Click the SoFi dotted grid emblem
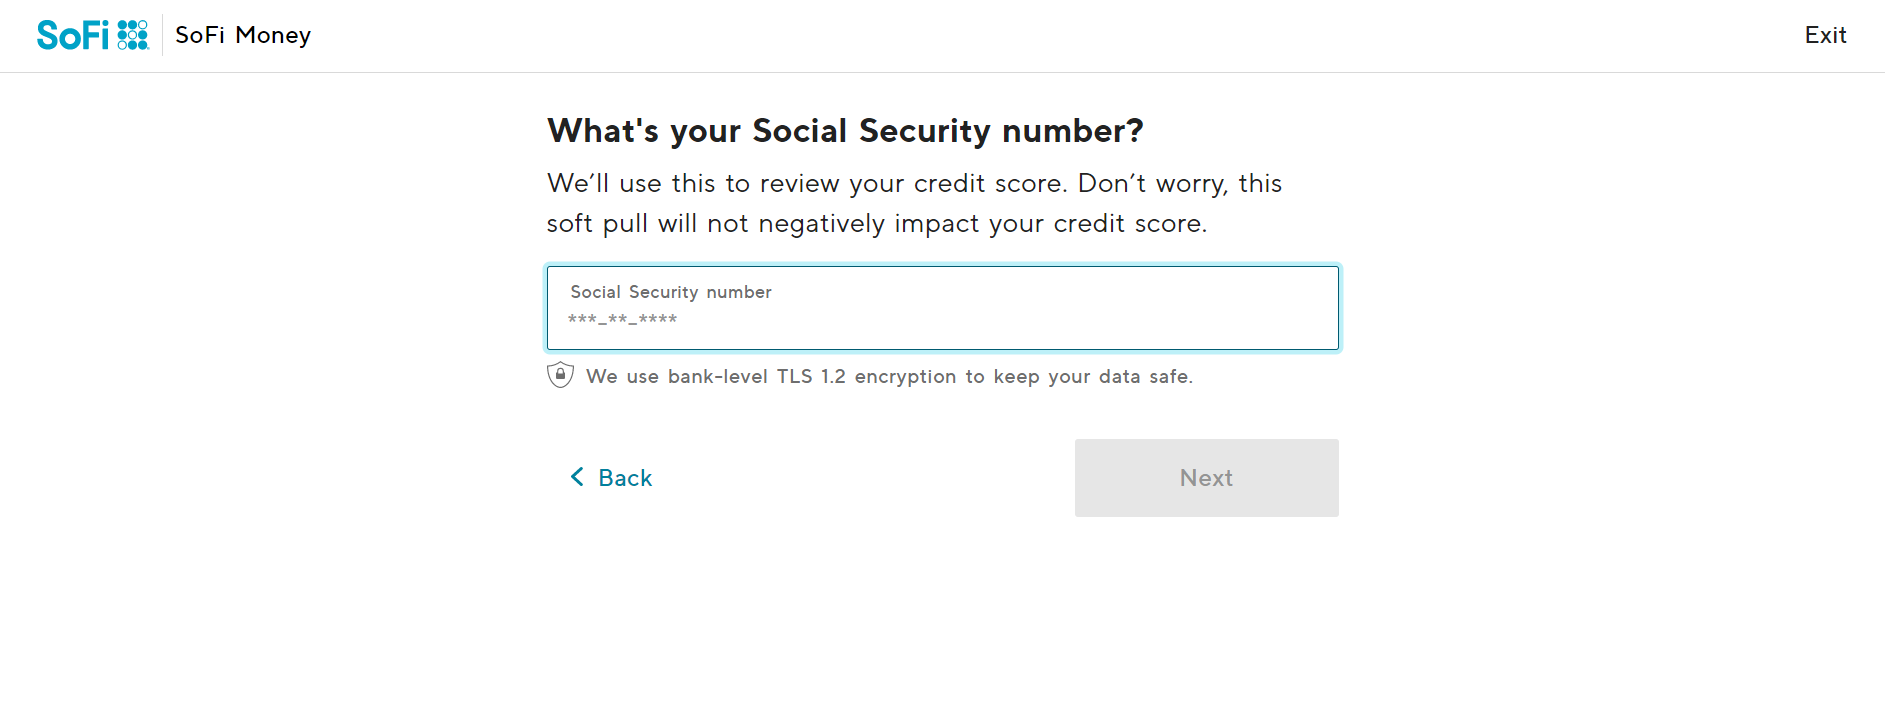1885x707 pixels. point(133,35)
